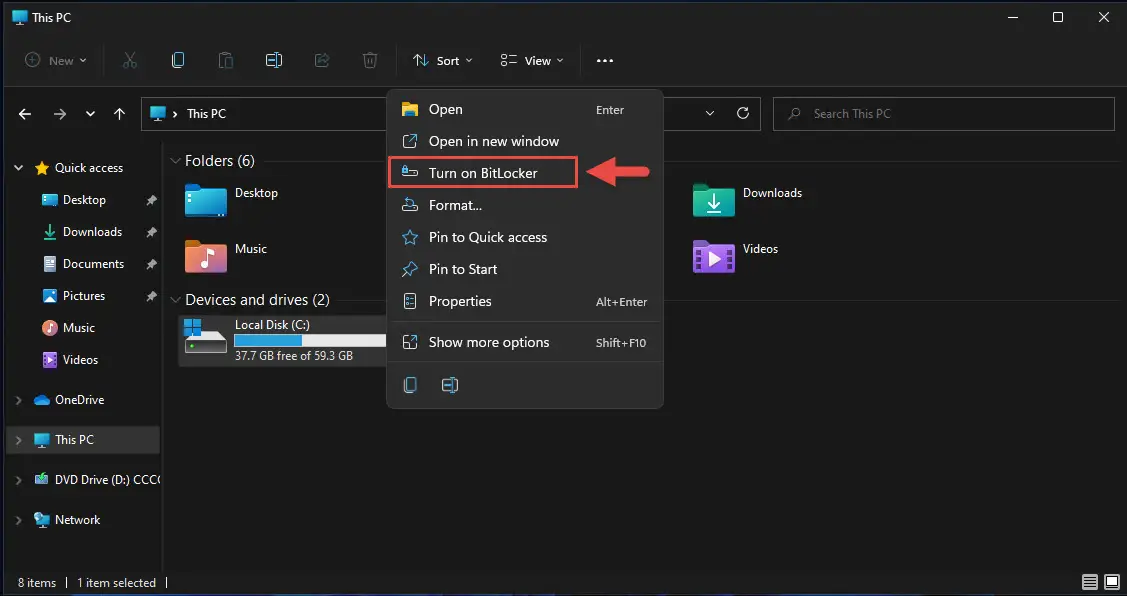Screen dimensions: 1127x596
Task: Switch to Details view in status bar
Action: tap(1090, 582)
